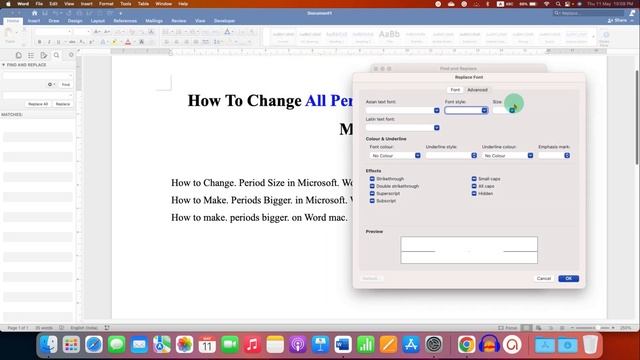
Task: Click Replace All in sidebar
Action: coord(38,104)
